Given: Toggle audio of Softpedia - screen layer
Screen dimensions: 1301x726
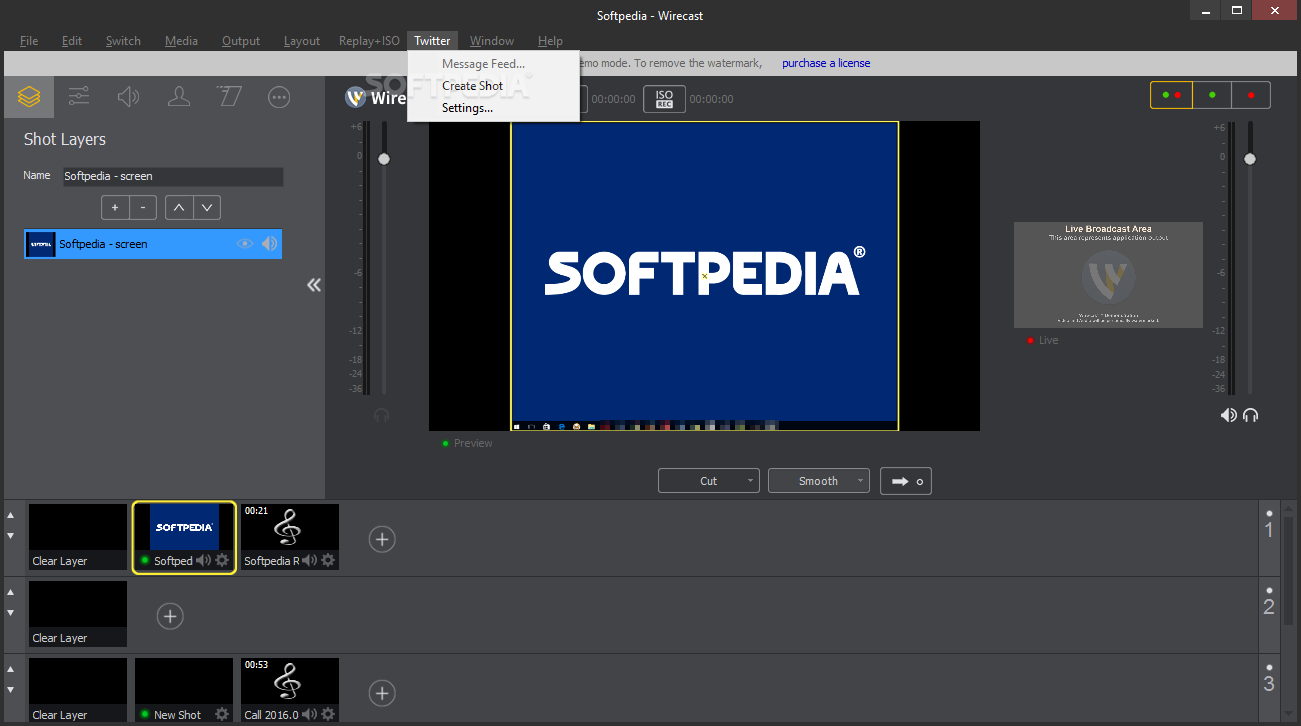Looking at the screenshot, I should 270,243.
